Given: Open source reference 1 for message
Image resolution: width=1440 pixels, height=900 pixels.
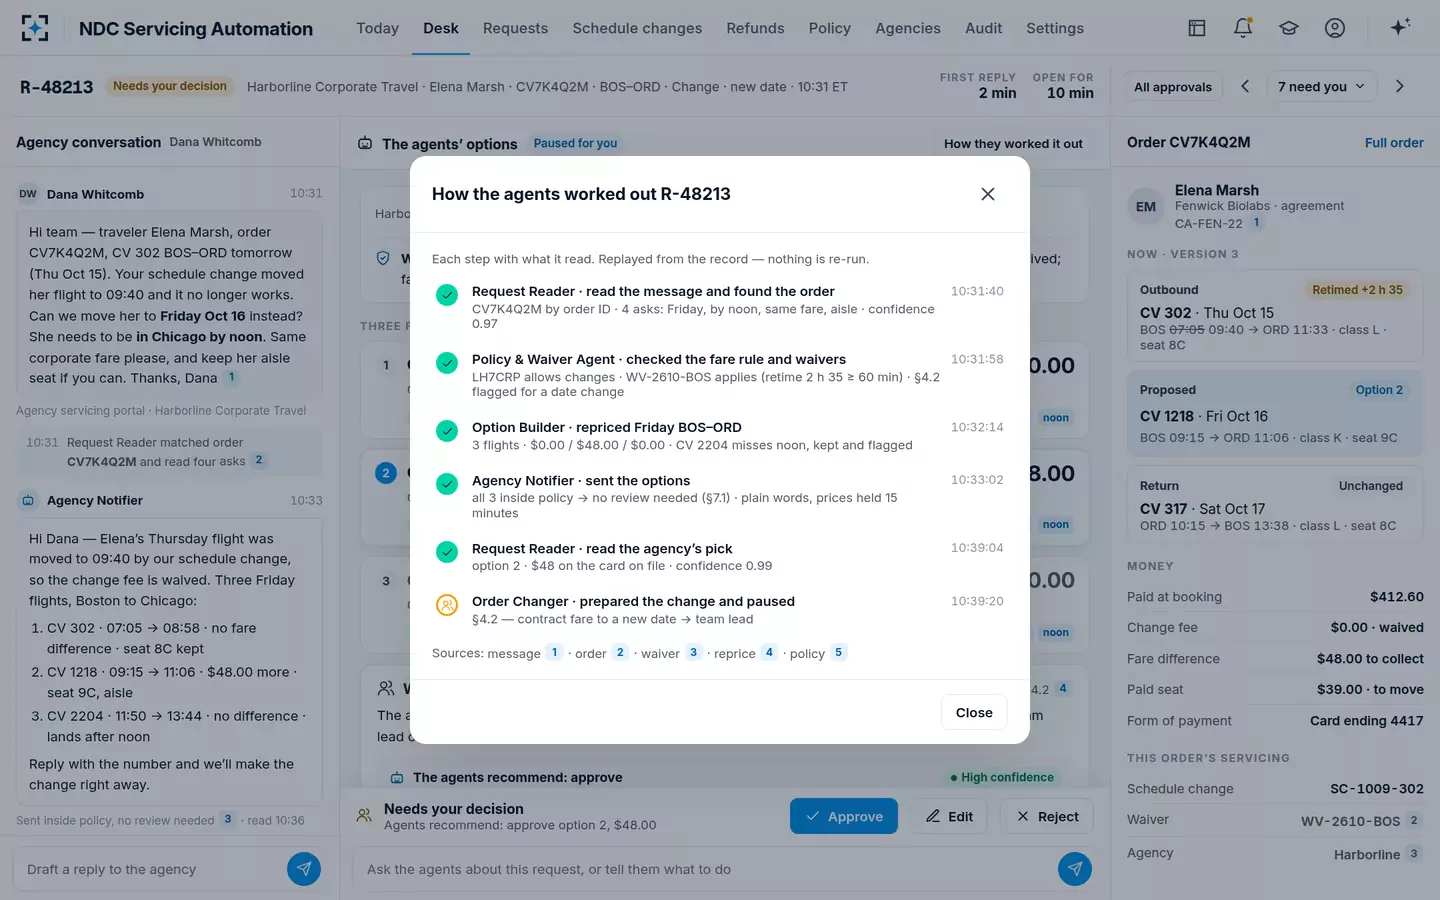Looking at the screenshot, I should click(554, 652).
